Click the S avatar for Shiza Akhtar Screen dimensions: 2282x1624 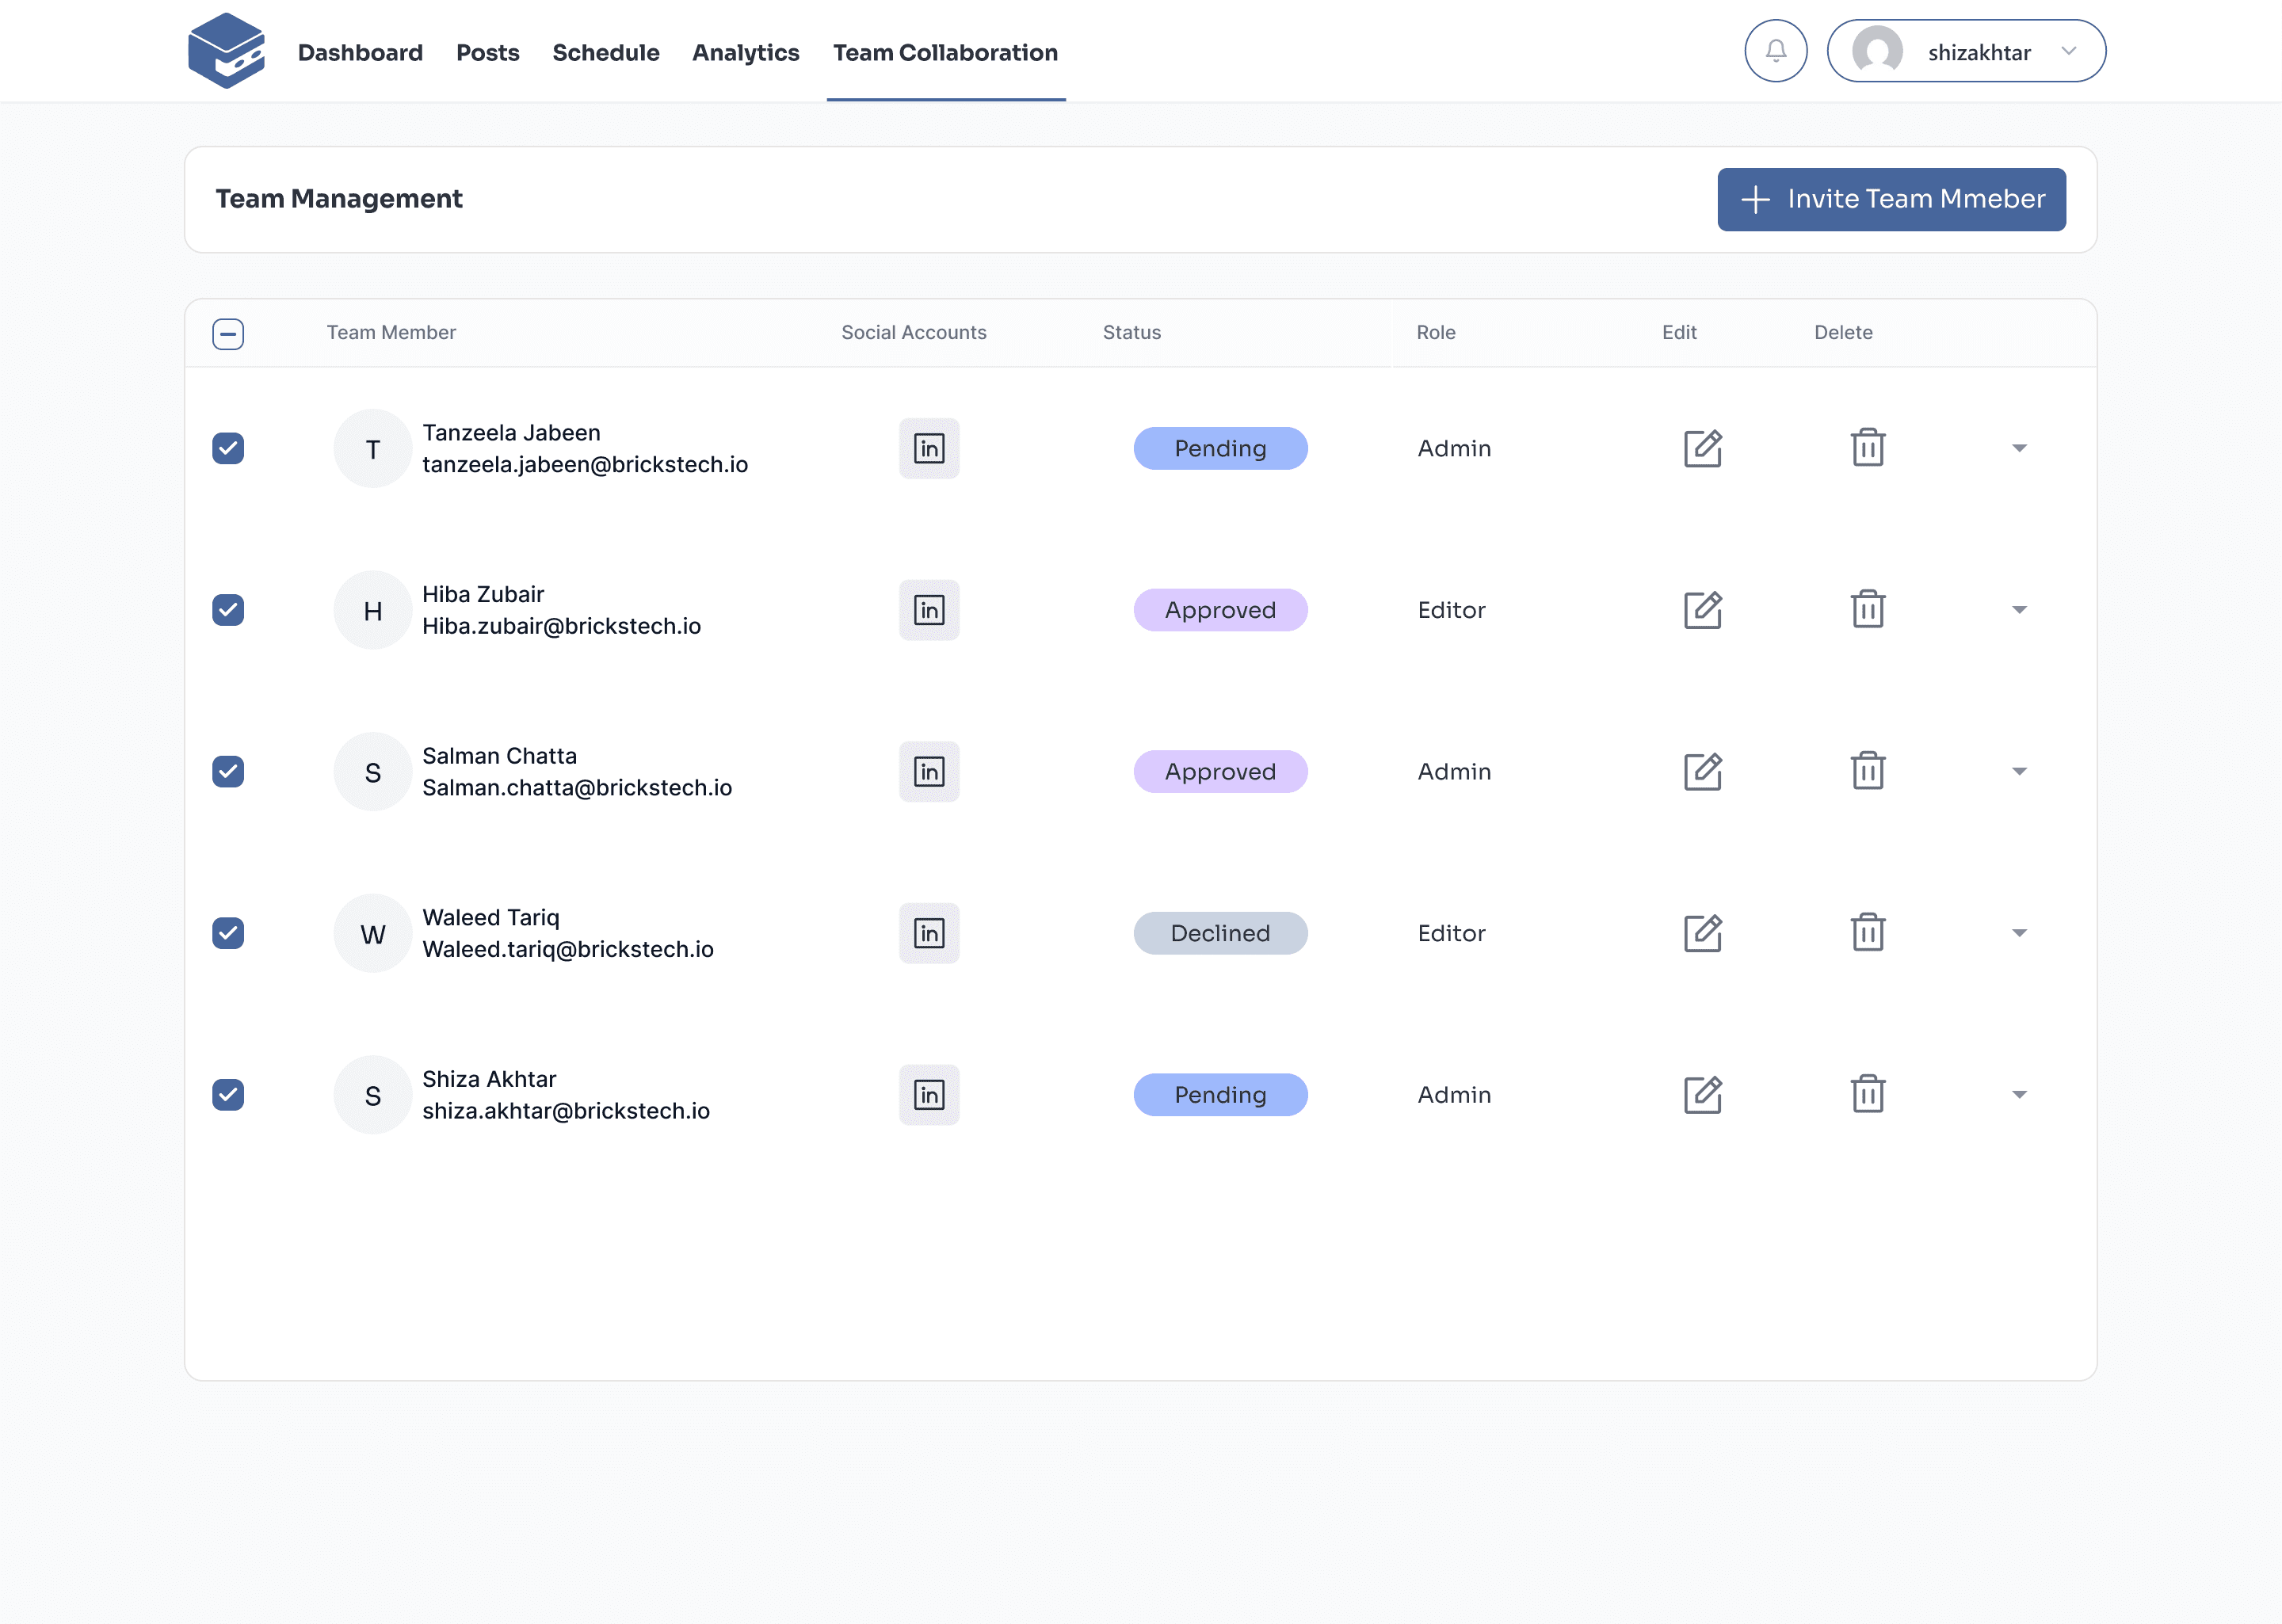coord(372,1095)
